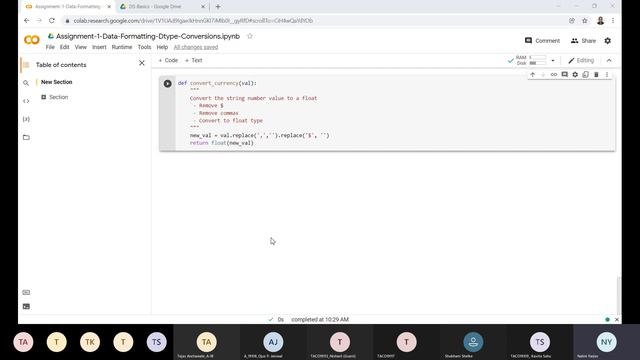Viewport: 640px width, 360px height.
Task: Select the Assignment-1 Colab browser tab
Action: pyautogui.click(x=68, y=7)
